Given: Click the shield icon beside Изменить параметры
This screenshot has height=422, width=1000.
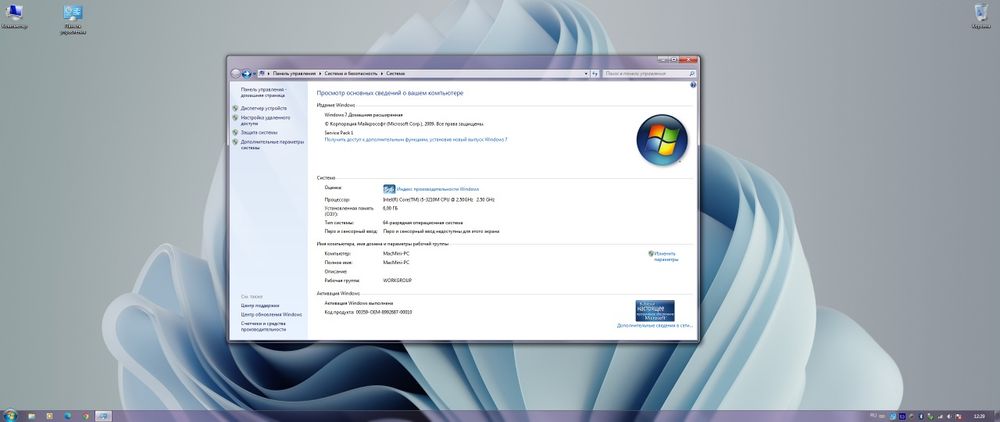Looking at the screenshot, I should [x=651, y=253].
